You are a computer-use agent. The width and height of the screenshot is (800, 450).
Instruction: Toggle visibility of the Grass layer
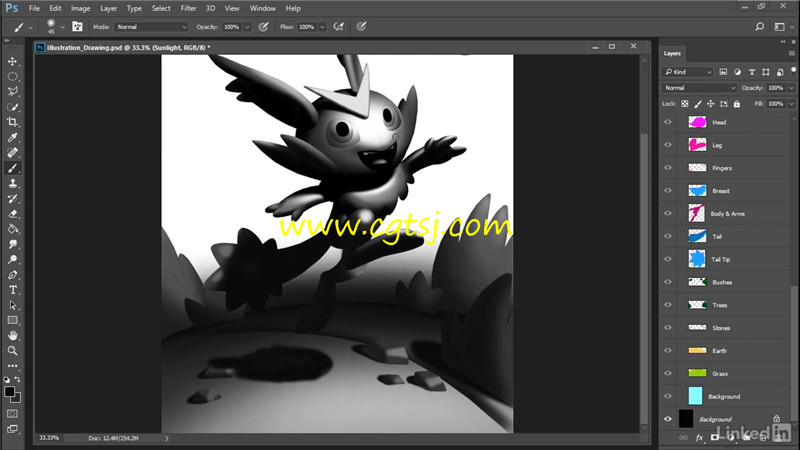[668, 373]
